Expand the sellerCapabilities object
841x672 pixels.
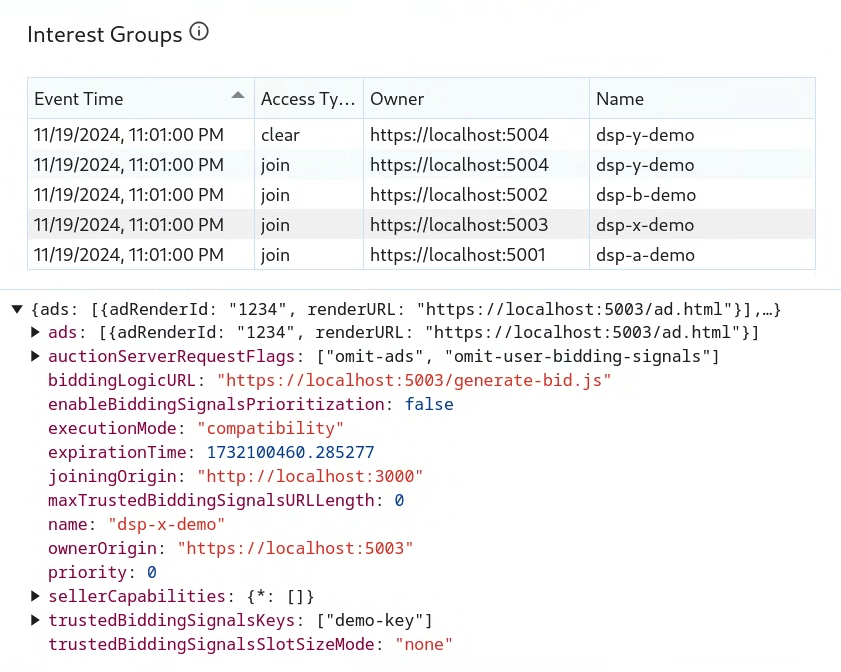click(36, 596)
